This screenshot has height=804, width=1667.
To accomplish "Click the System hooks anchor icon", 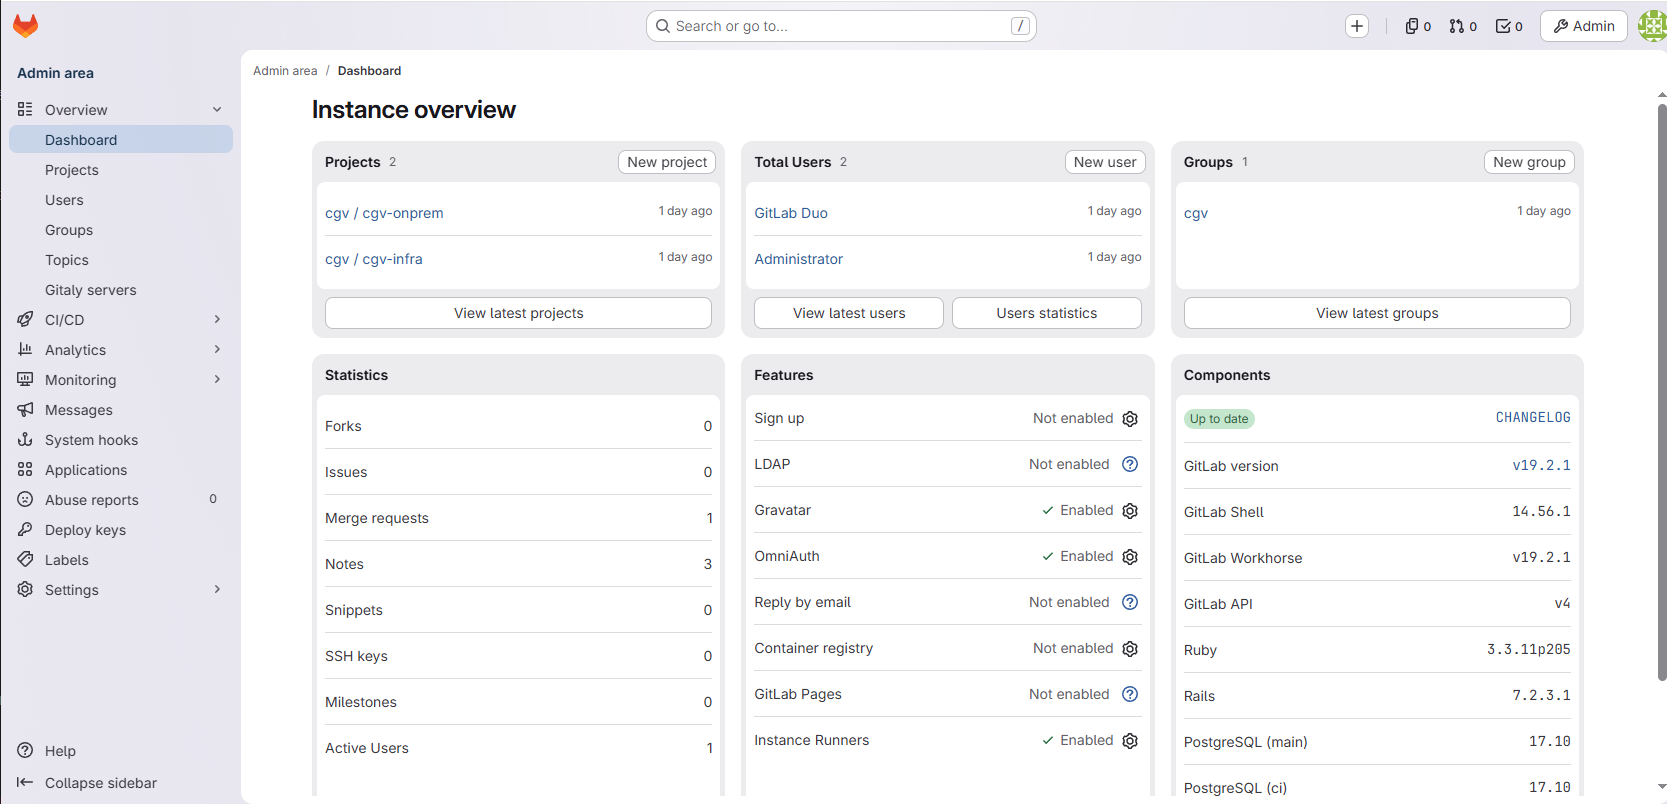I will pyautogui.click(x=25, y=439).
